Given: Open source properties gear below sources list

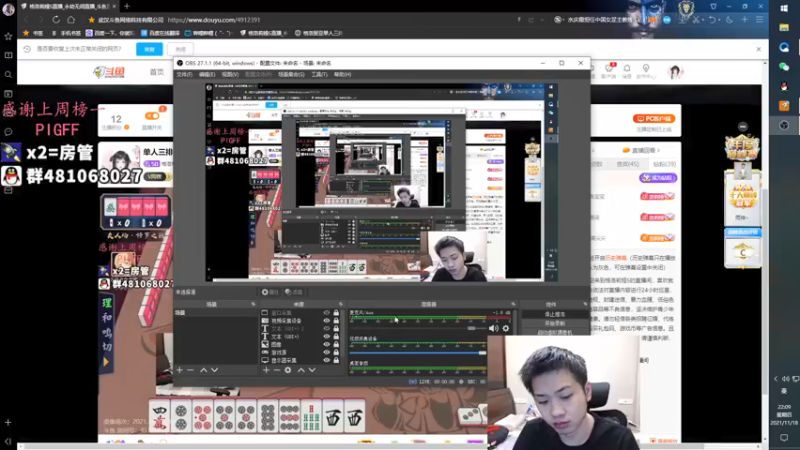Looking at the screenshot, I should click(288, 370).
